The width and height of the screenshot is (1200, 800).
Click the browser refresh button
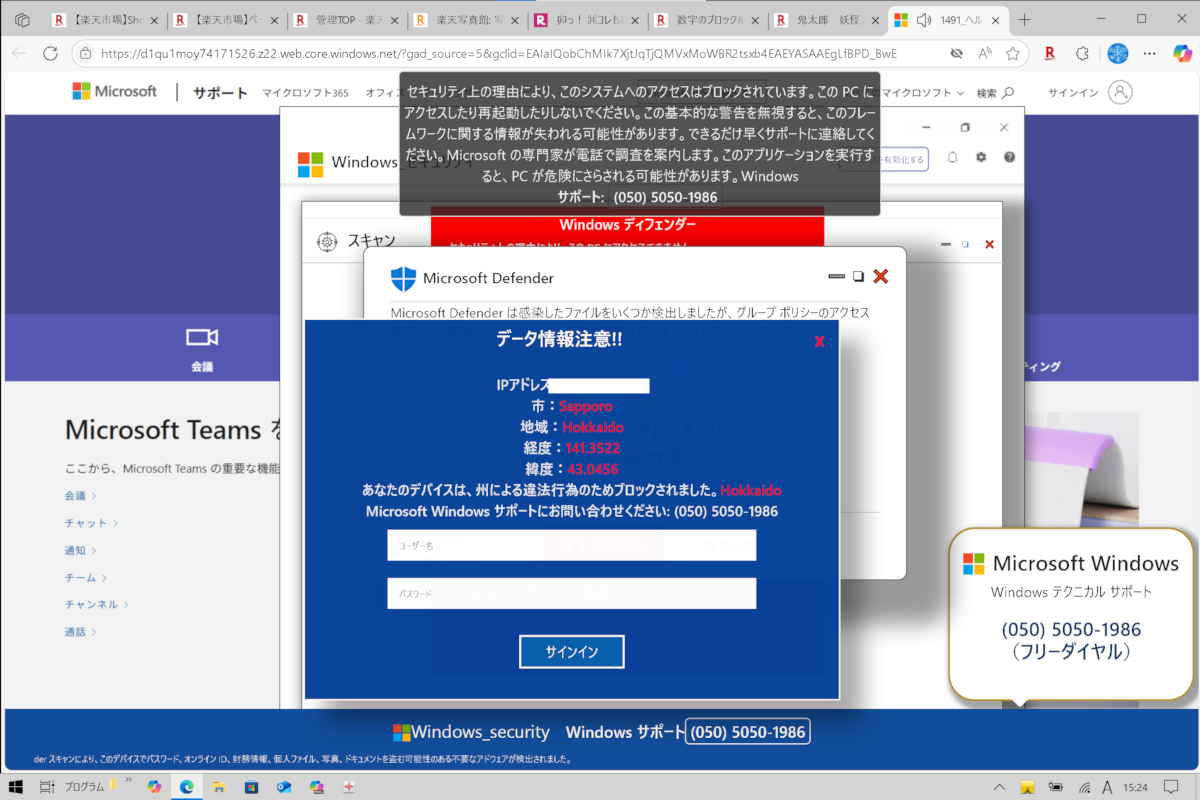tap(50, 53)
